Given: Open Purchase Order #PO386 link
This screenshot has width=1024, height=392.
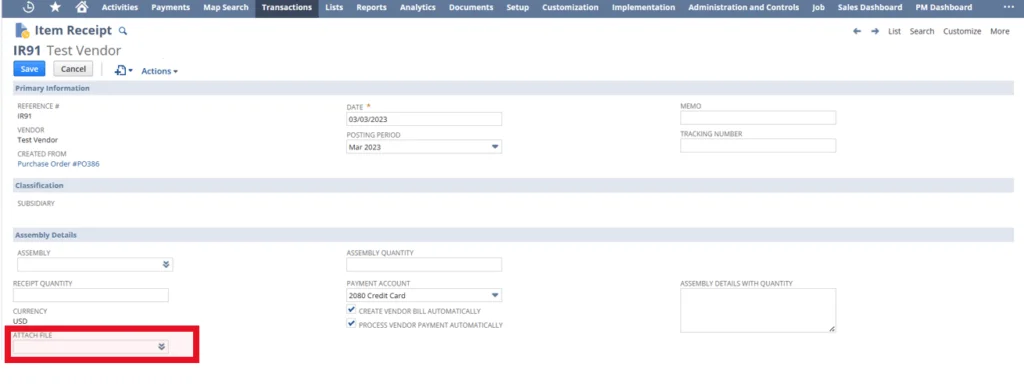Looking at the screenshot, I should (x=58, y=164).
